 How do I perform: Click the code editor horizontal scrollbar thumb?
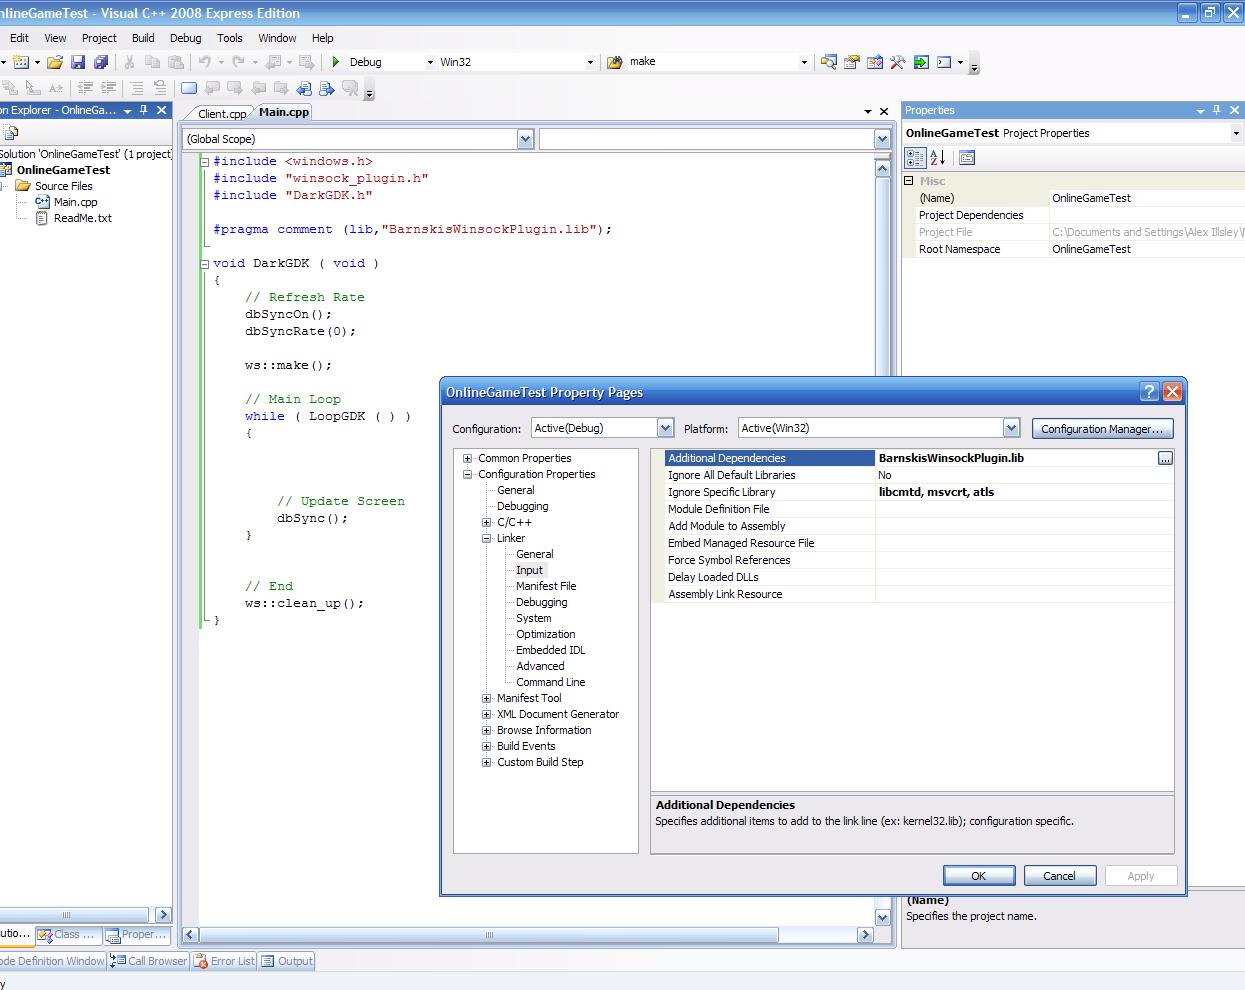[489, 935]
